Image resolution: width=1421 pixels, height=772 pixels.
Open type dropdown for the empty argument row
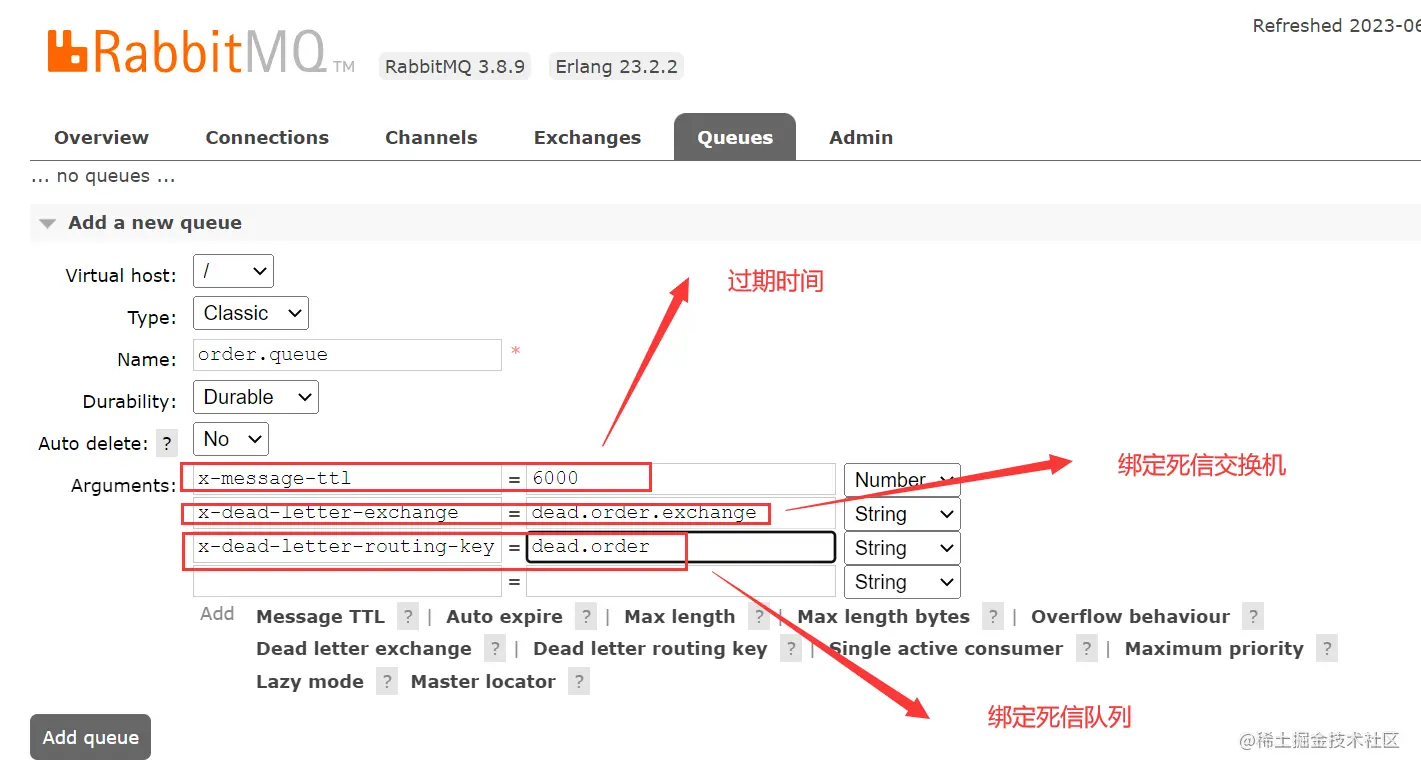pos(902,582)
